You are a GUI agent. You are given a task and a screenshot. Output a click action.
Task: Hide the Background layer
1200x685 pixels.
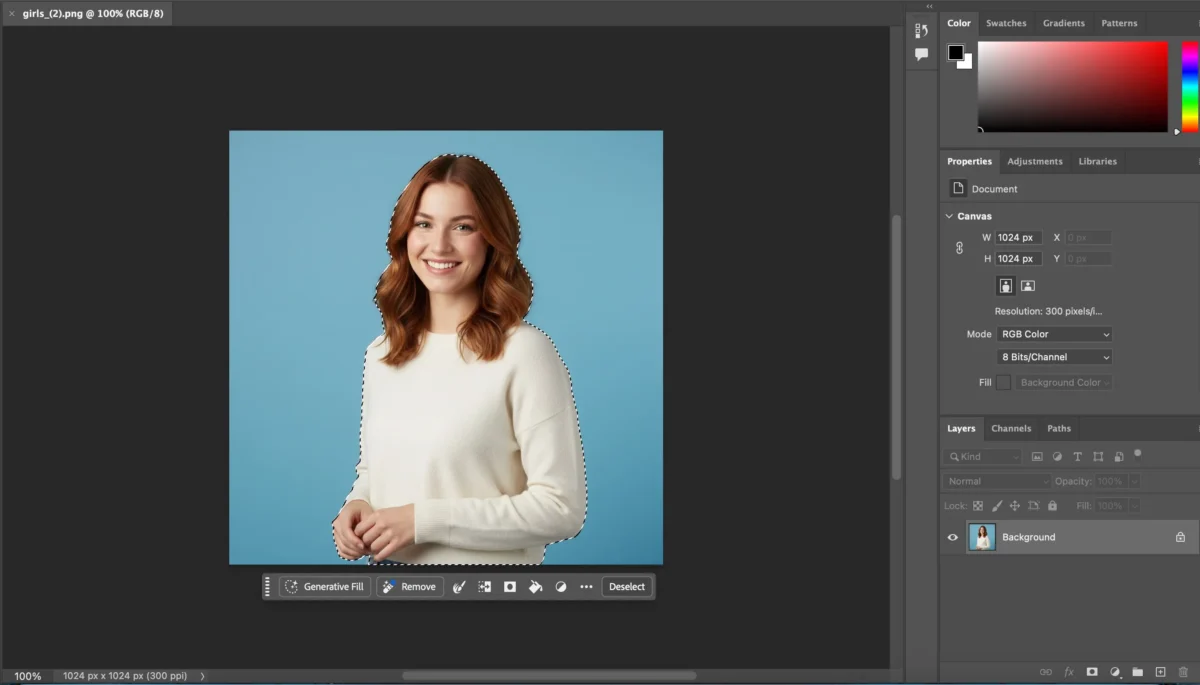[952, 537]
